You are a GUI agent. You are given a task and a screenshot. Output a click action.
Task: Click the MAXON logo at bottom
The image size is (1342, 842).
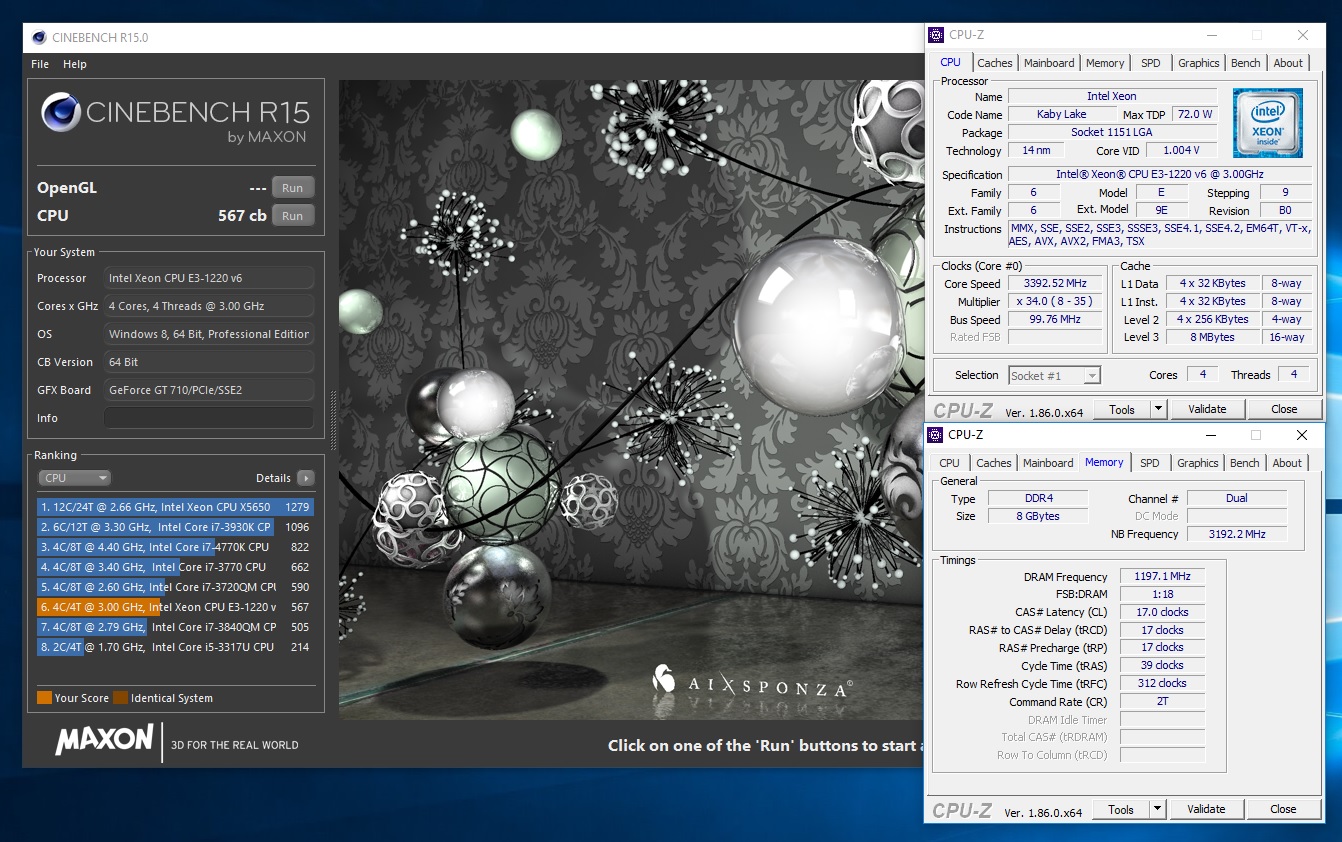[x=104, y=741]
